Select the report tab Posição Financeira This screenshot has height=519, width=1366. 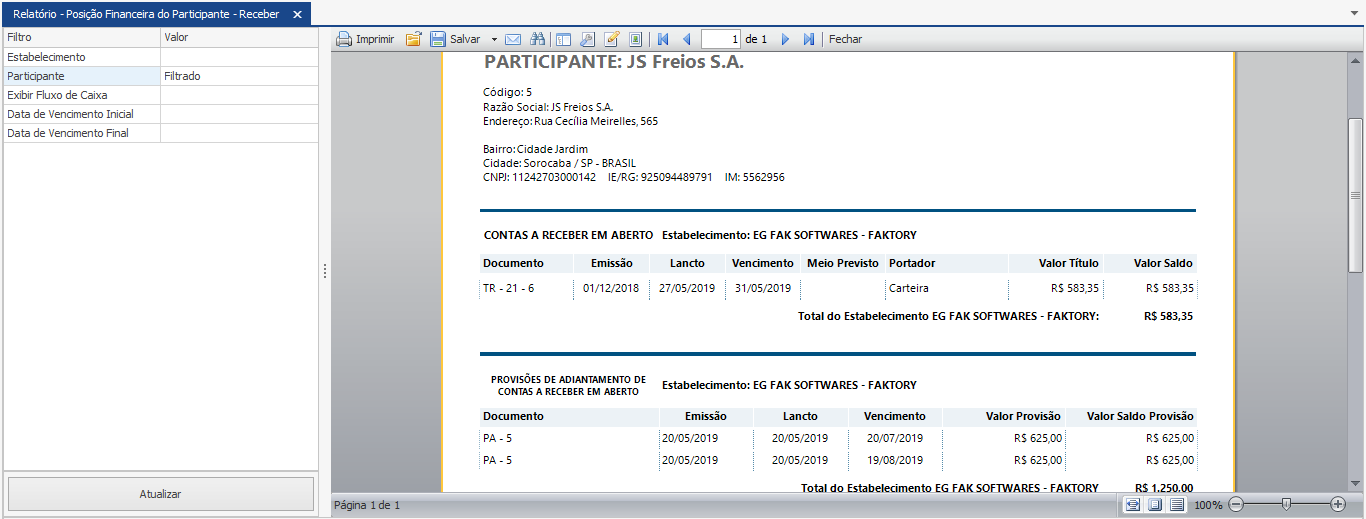click(x=146, y=14)
